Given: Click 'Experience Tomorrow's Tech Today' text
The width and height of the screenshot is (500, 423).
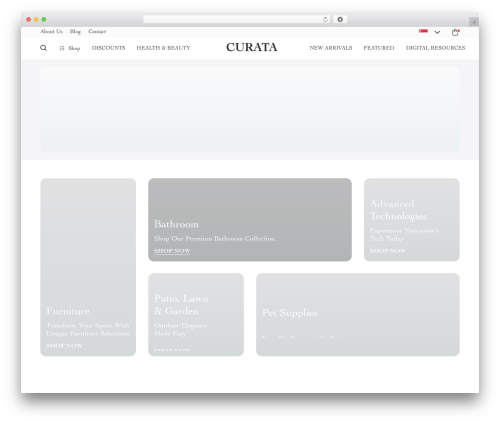Looking at the screenshot, I should [404, 234].
